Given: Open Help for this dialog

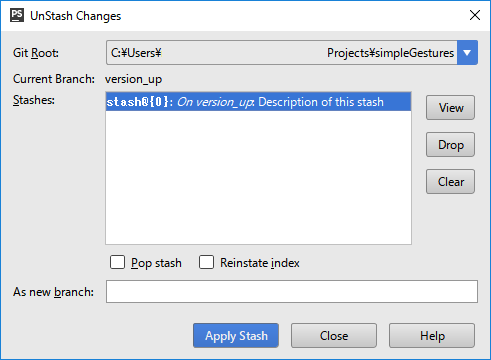Looking at the screenshot, I should [x=432, y=336].
